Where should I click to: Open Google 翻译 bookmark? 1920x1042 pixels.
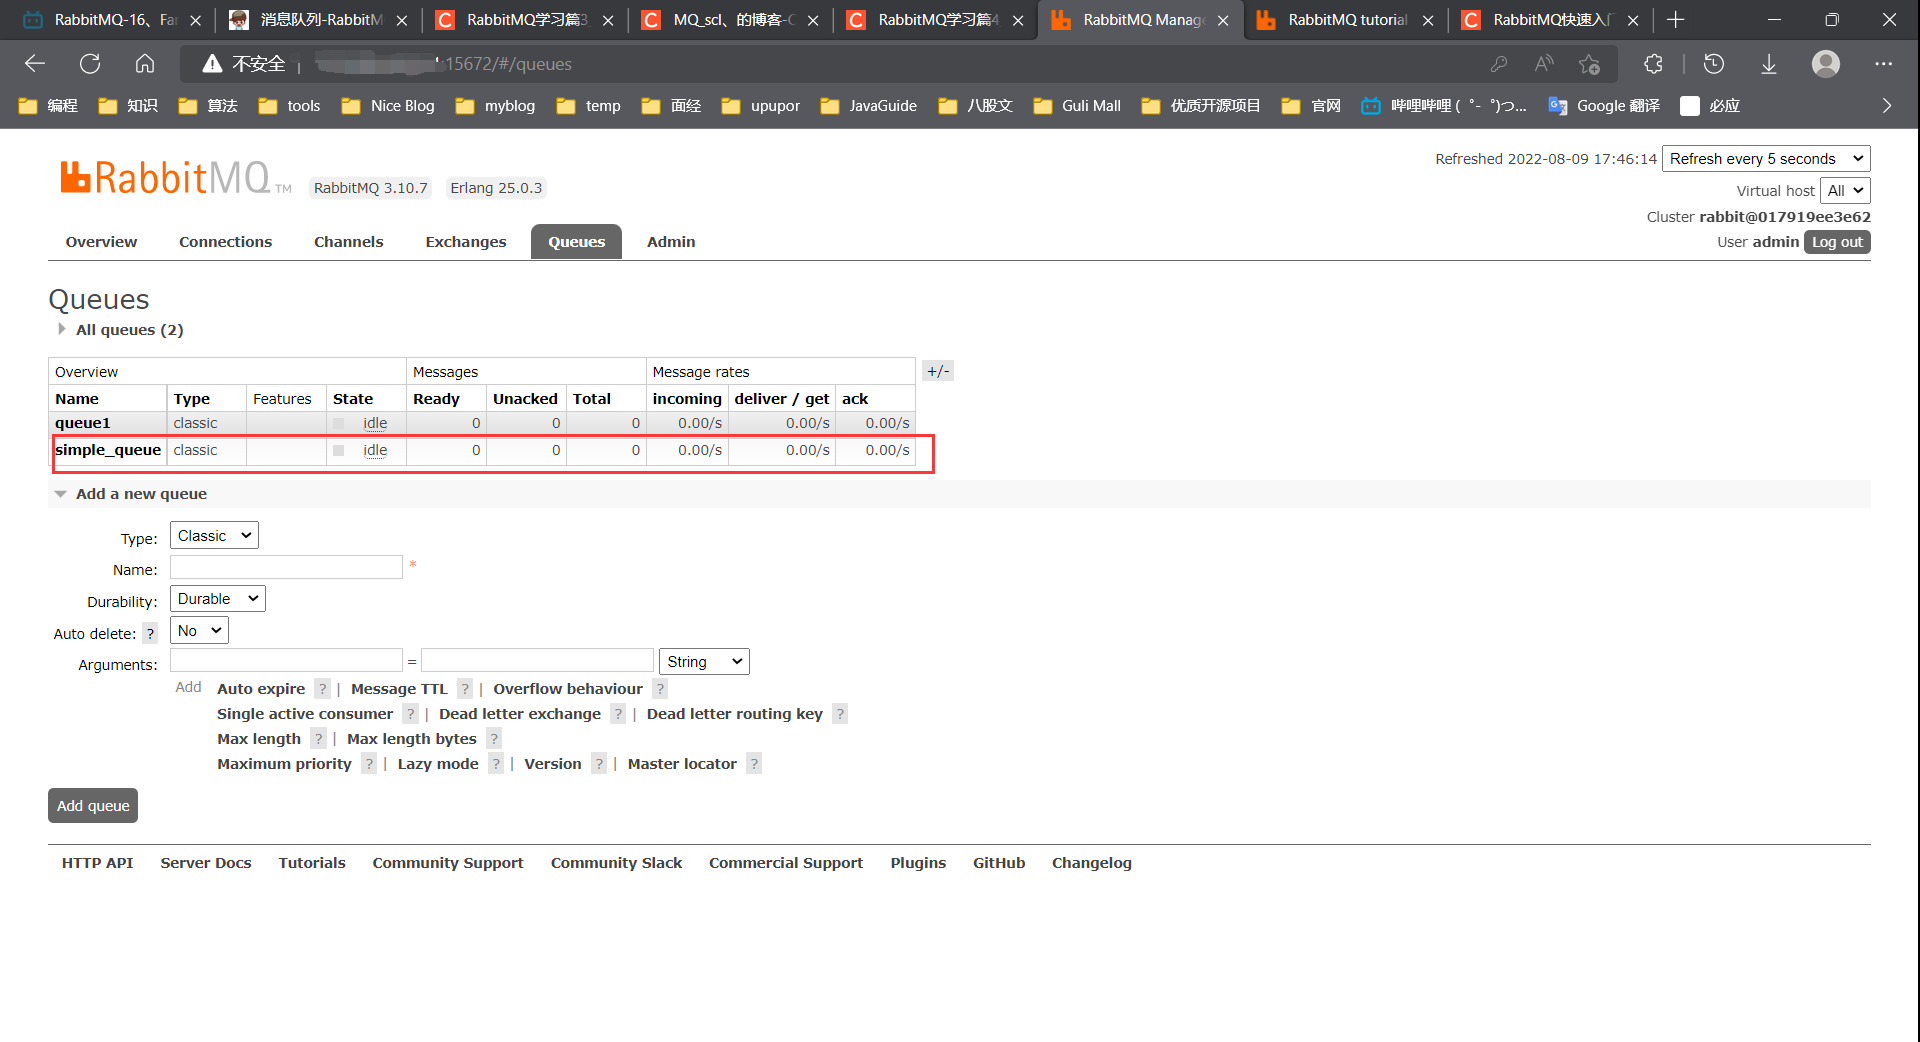[x=1604, y=106]
